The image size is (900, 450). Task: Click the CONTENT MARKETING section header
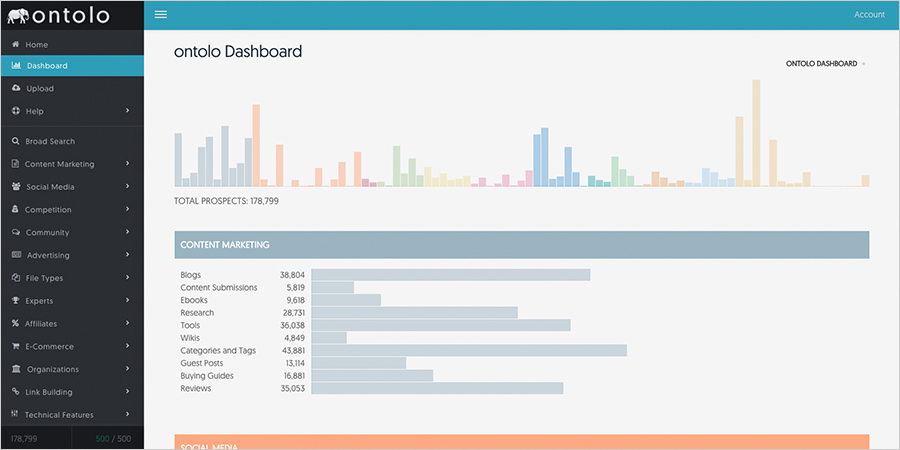pos(522,245)
